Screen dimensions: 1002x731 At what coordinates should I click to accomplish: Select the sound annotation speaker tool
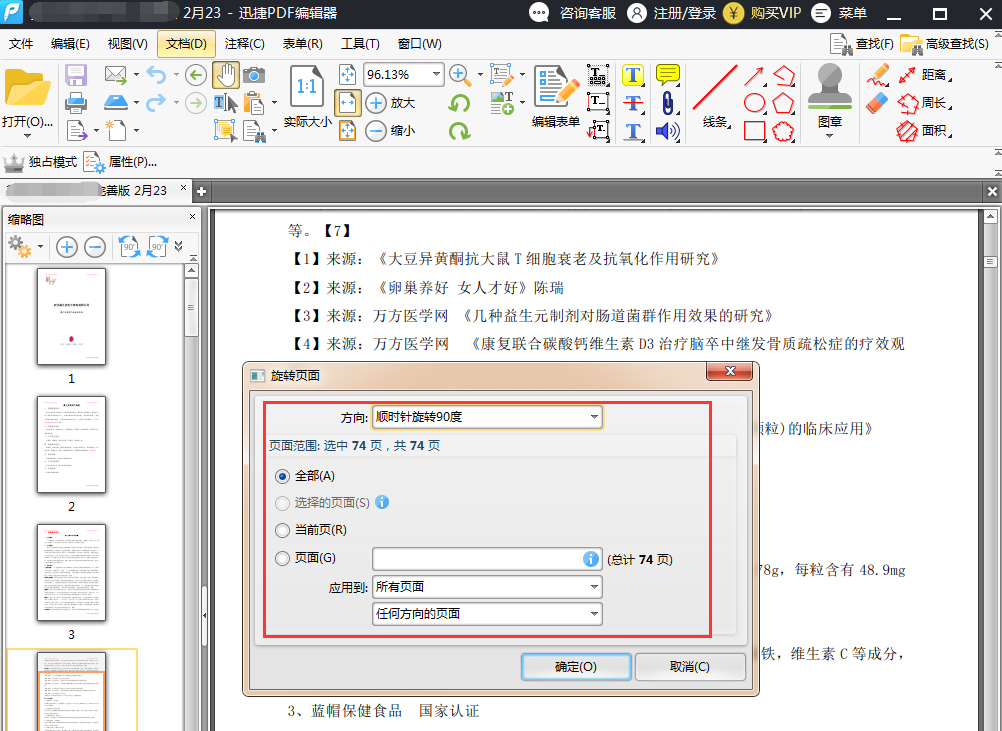click(668, 131)
